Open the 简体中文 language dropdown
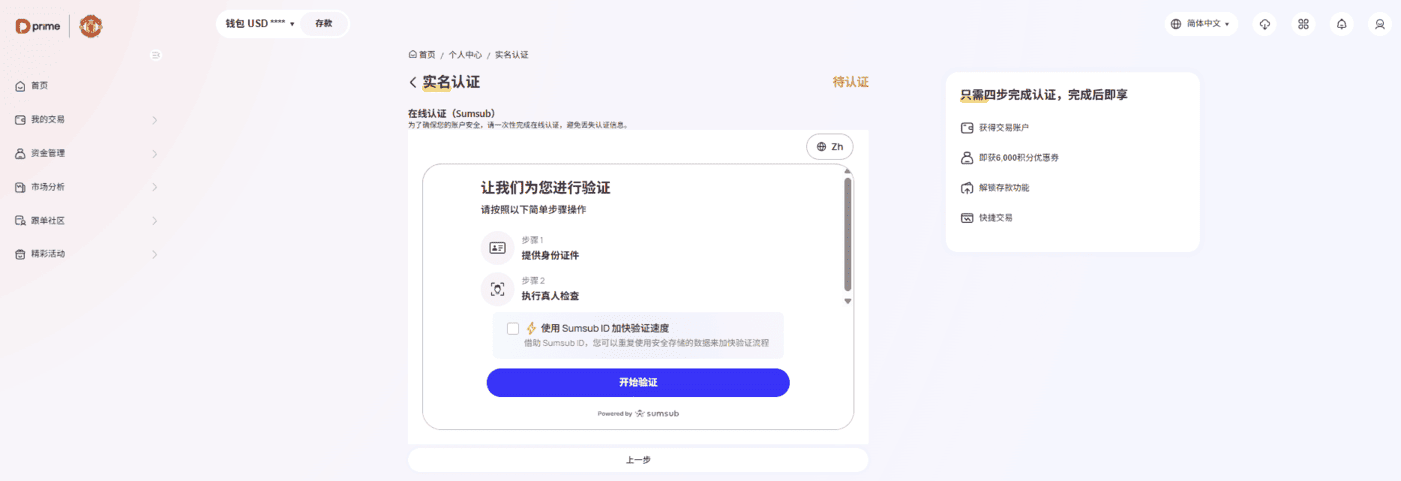This screenshot has height=481, width=1401. (x=1201, y=24)
